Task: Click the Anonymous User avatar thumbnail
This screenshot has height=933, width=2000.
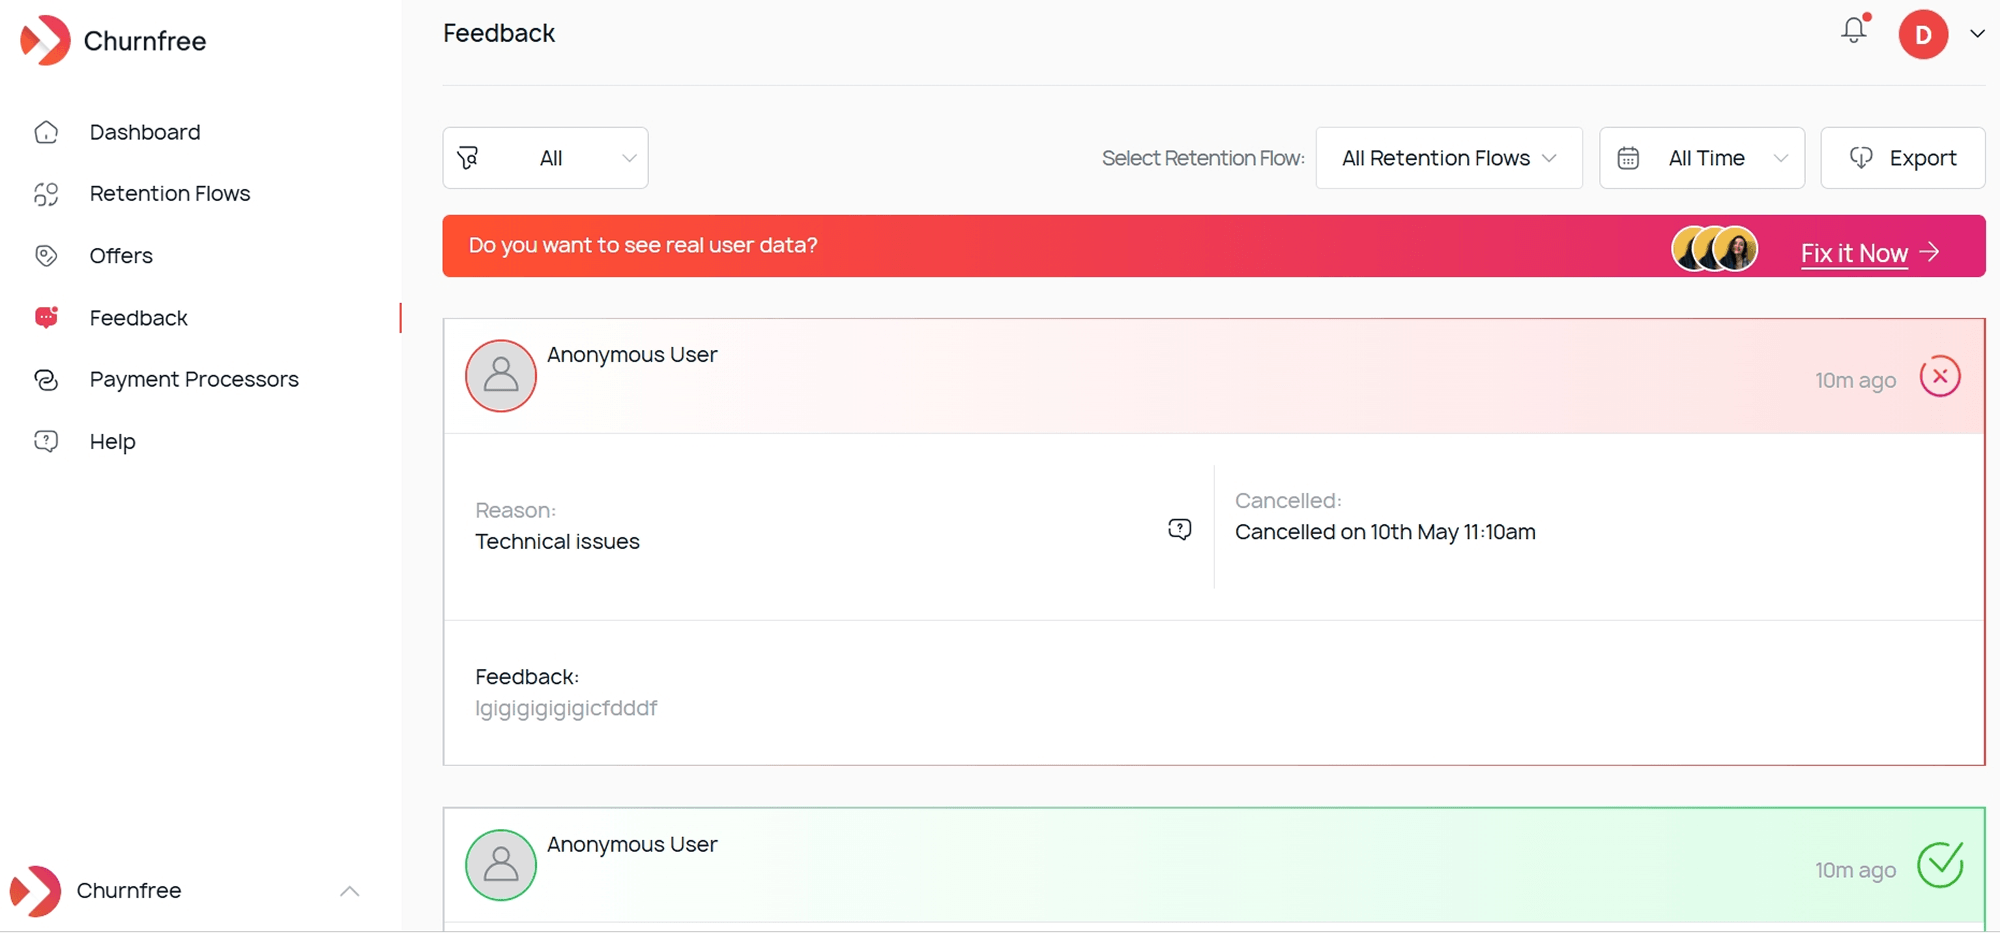Action: pos(500,376)
